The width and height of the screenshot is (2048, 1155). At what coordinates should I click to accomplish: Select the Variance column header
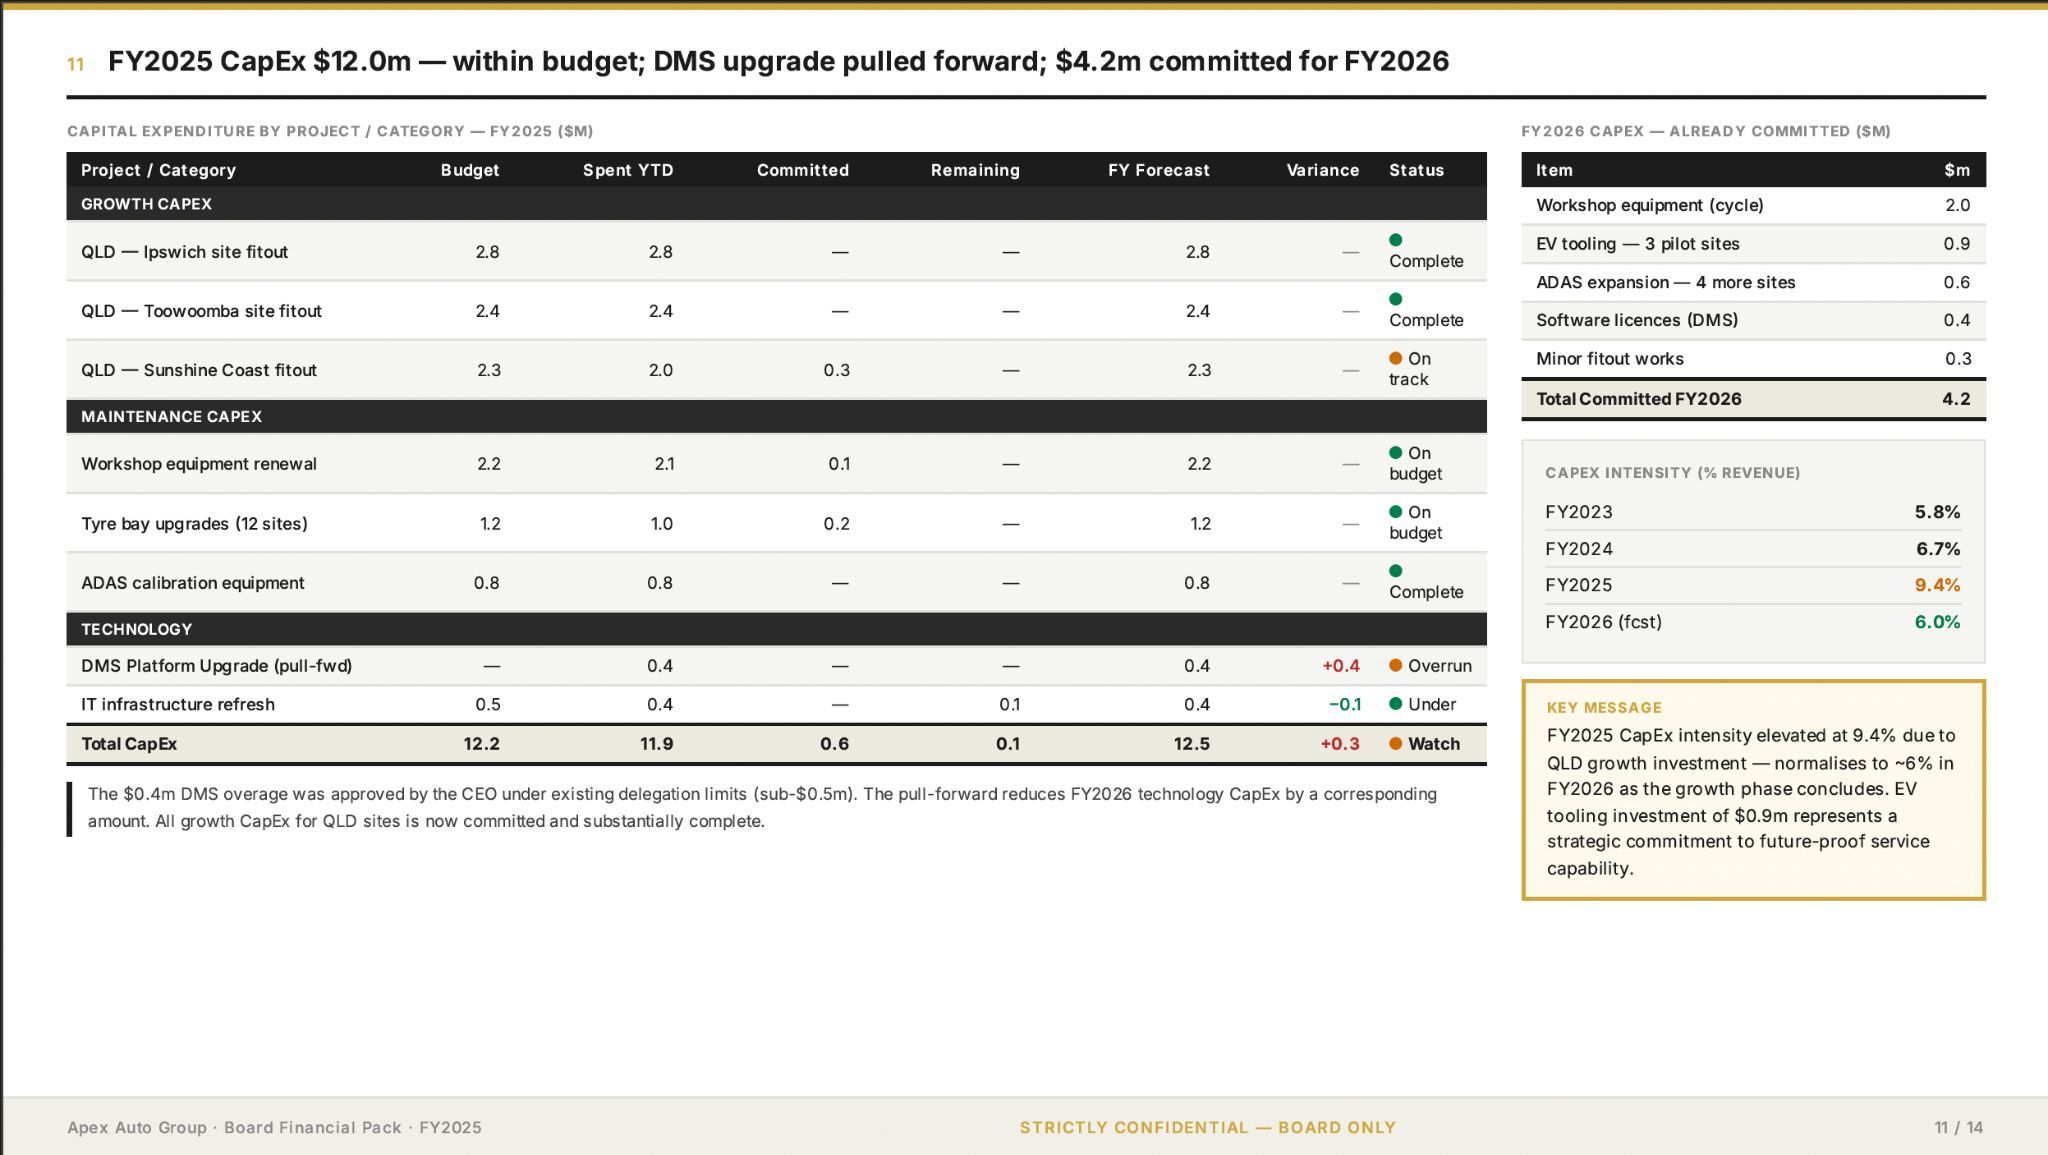pos(1322,170)
